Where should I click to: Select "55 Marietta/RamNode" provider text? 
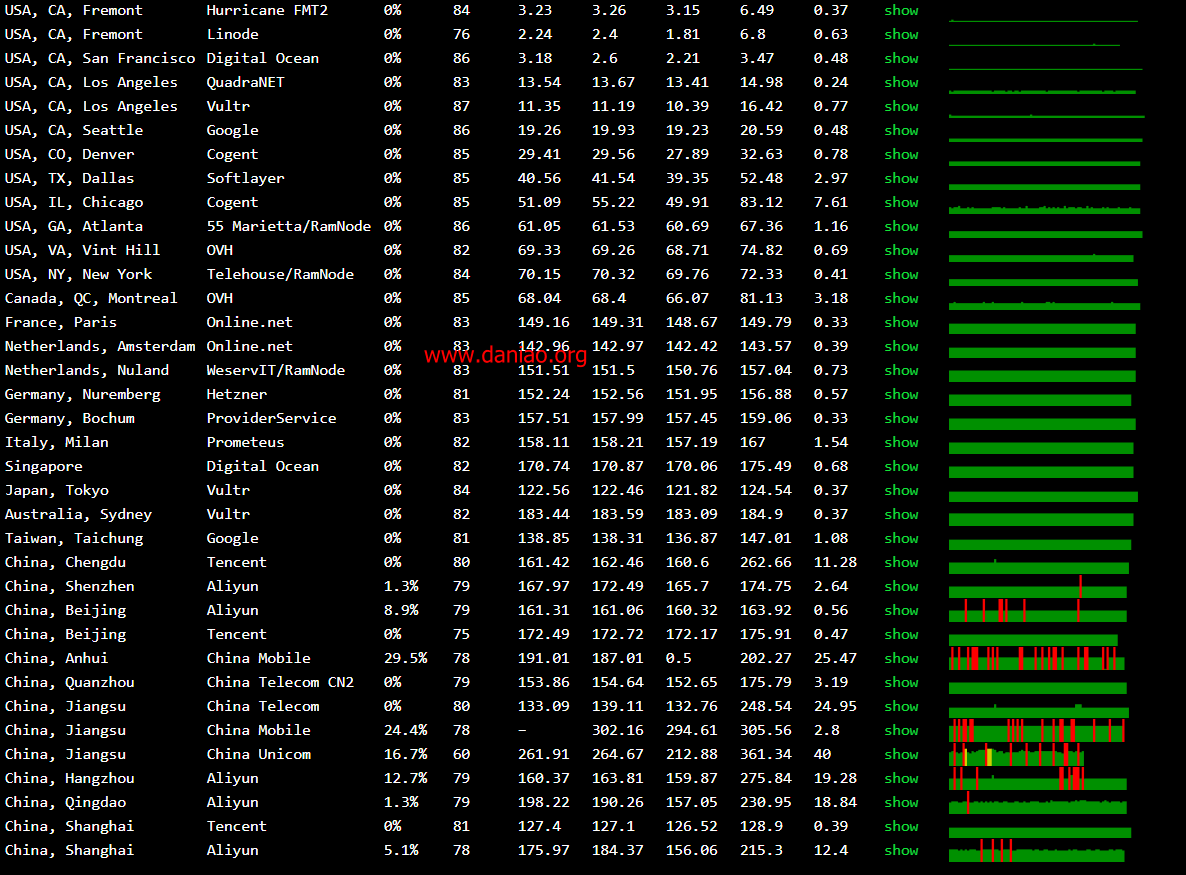289,227
